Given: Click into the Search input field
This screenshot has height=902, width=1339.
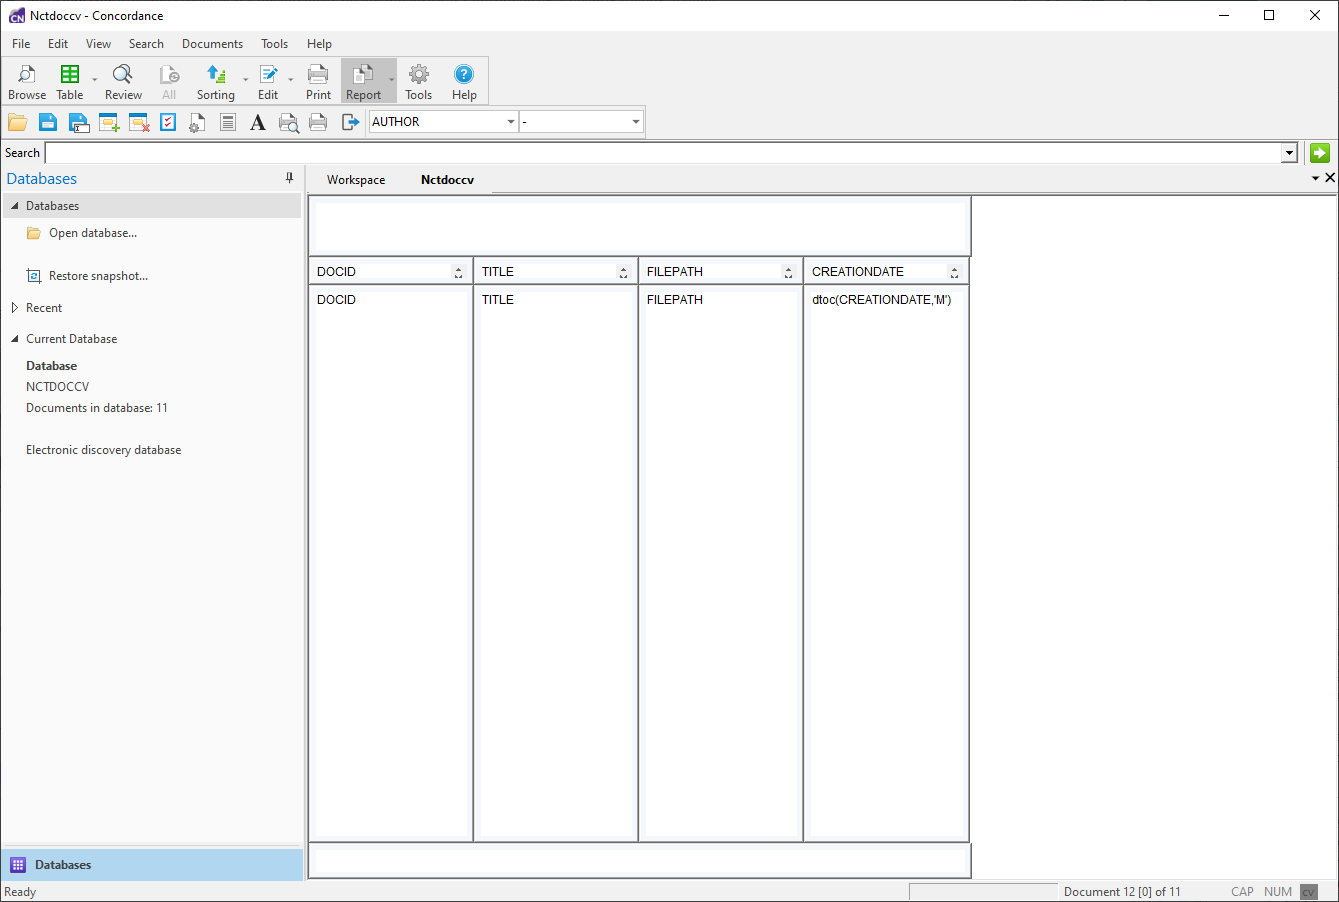Looking at the screenshot, I should 663,153.
